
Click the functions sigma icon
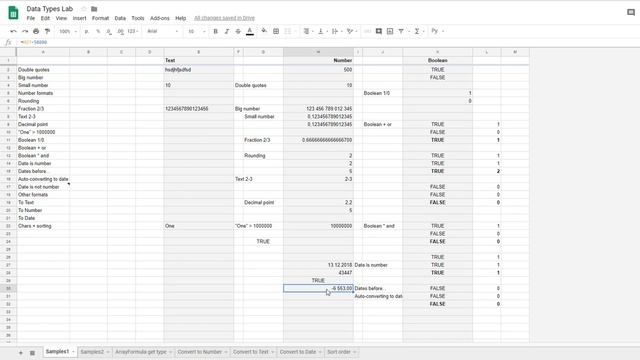[x=417, y=31]
